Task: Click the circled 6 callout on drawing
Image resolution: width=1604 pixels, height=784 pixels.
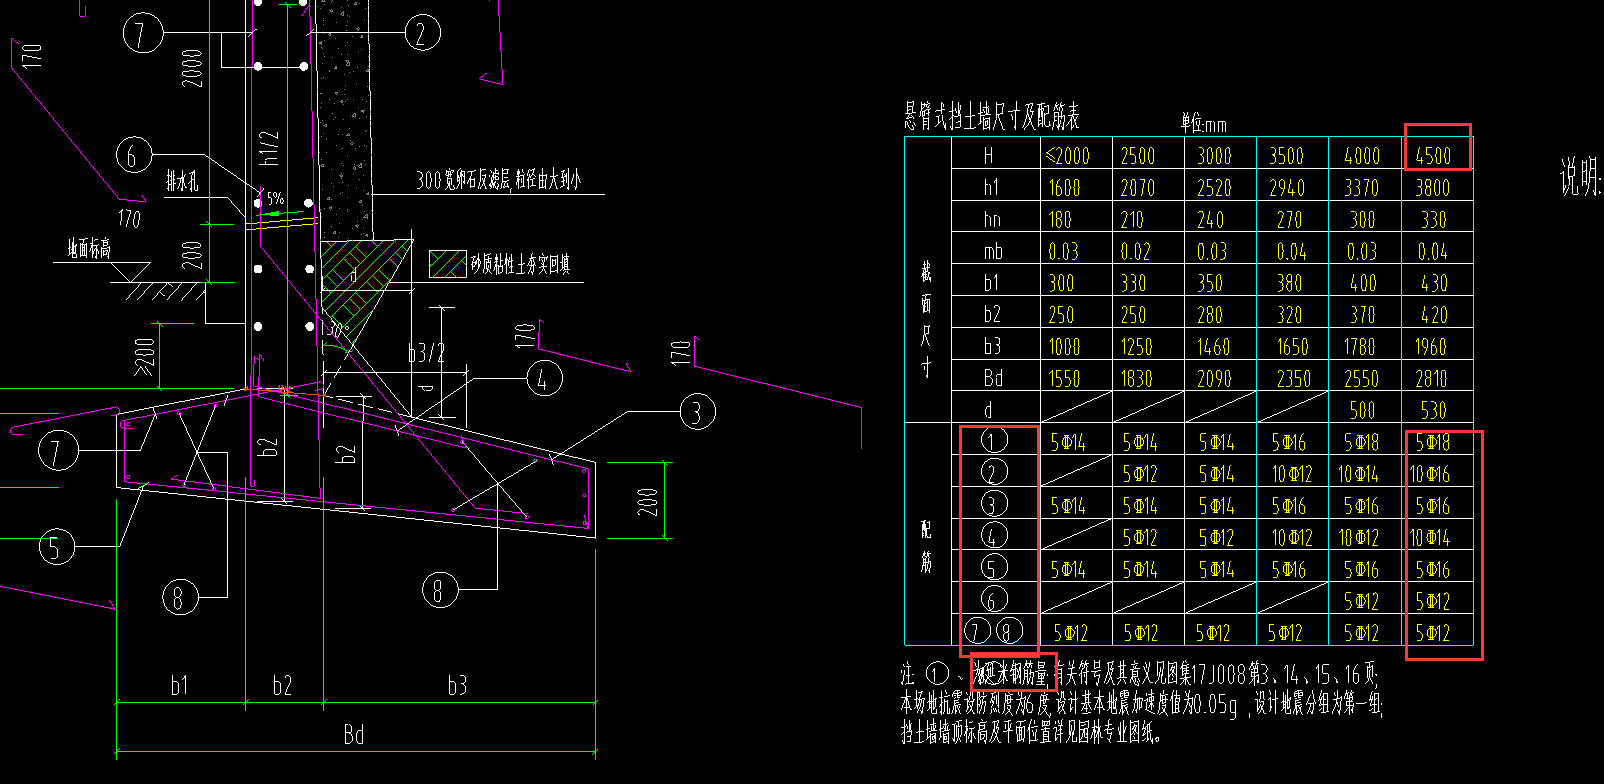Action: coord(134,155)
